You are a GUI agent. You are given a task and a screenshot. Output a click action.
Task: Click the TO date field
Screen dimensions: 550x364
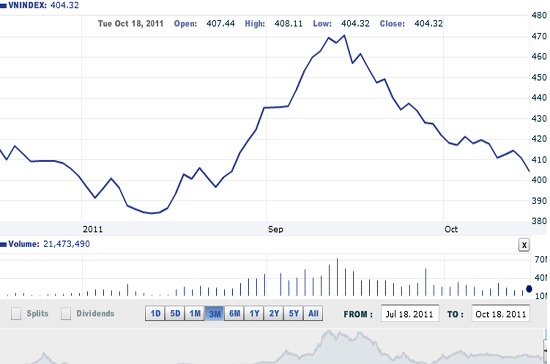click(x=501, y=314)
